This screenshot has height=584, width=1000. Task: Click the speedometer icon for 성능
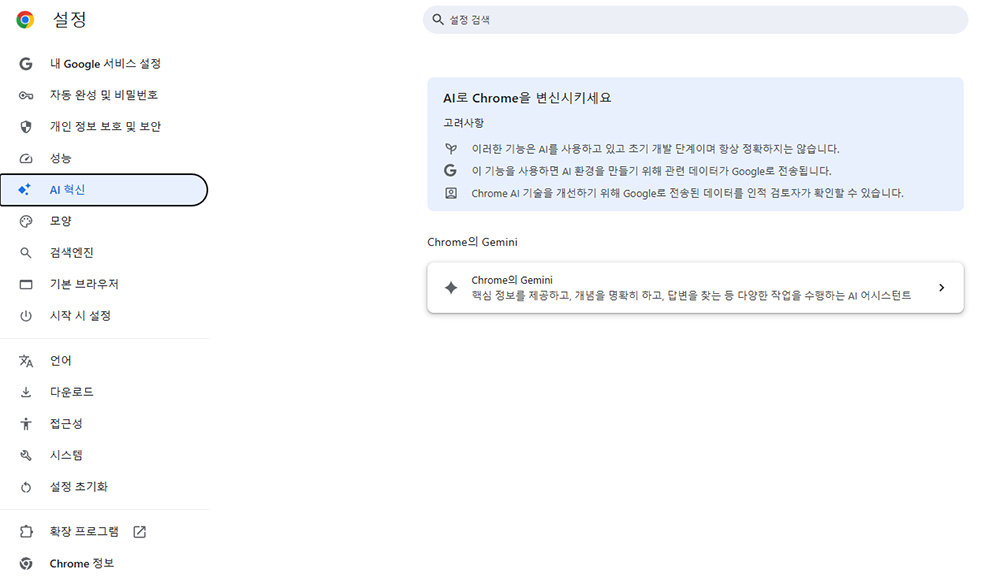[26, 158]
